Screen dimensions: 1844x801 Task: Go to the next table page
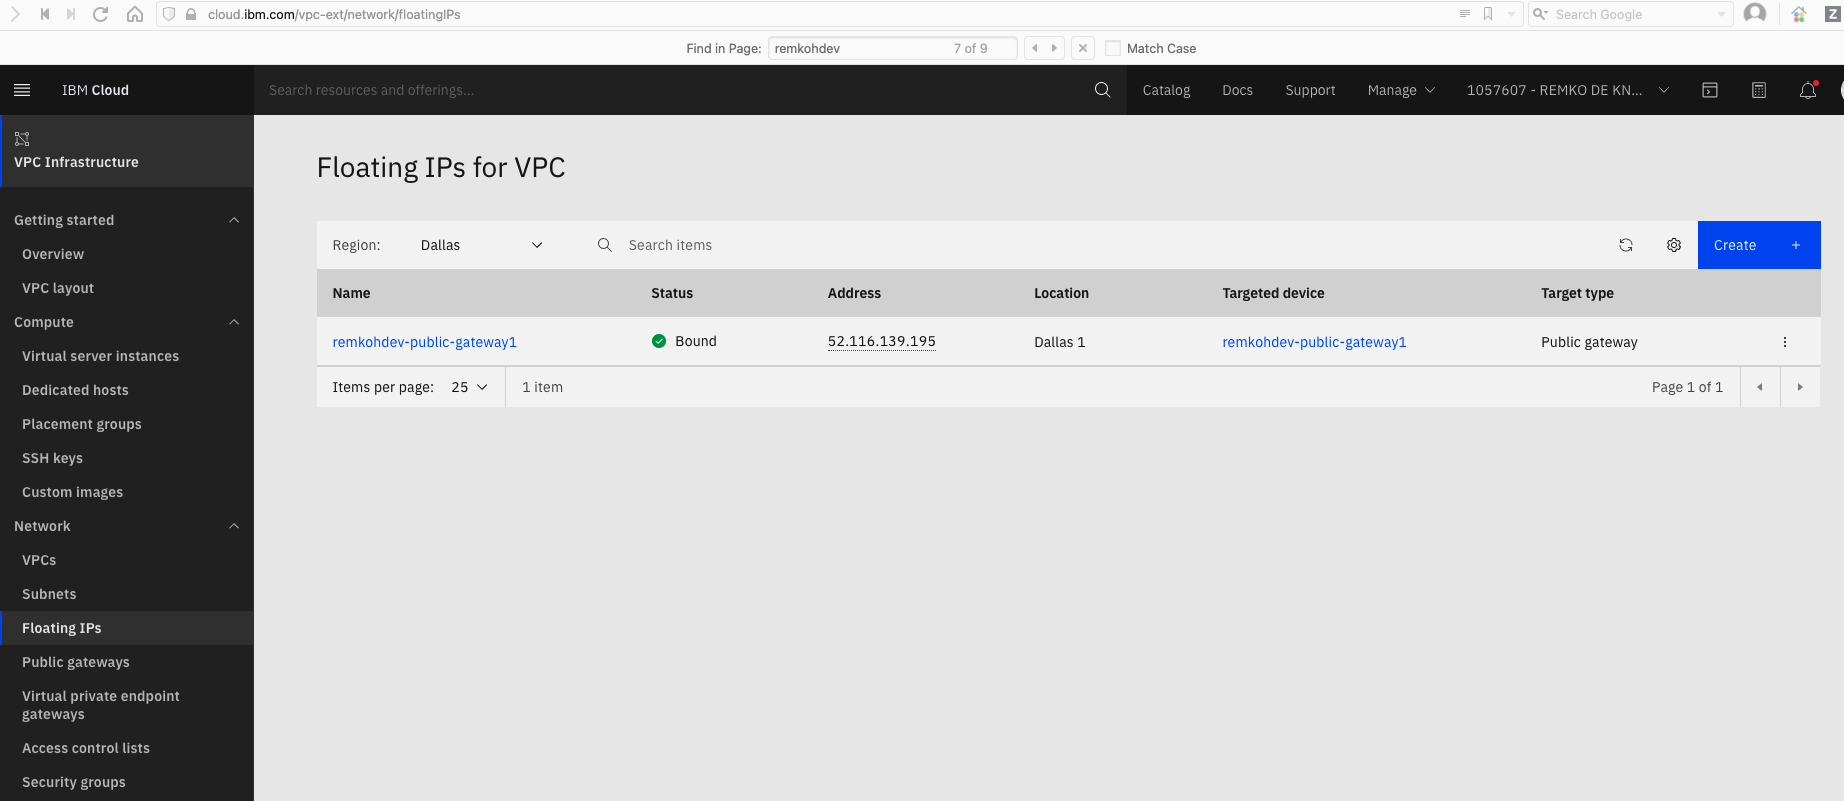coord(1800,387)
